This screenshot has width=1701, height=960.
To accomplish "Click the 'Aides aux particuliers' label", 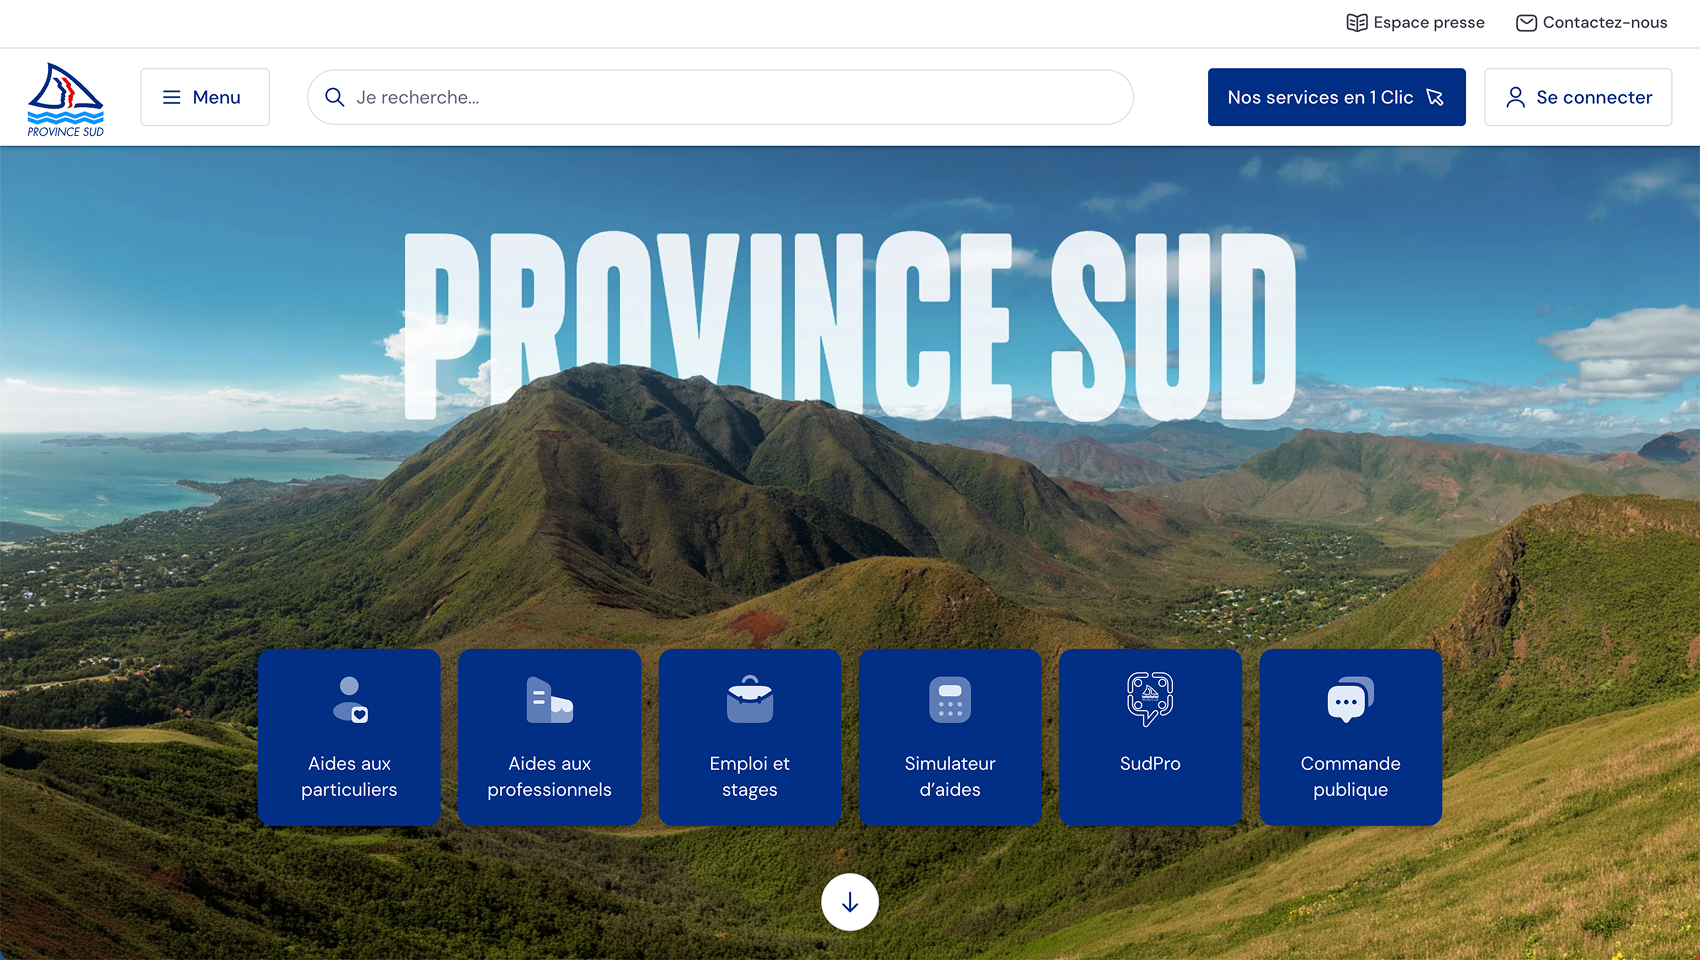I will pos(349,776).
